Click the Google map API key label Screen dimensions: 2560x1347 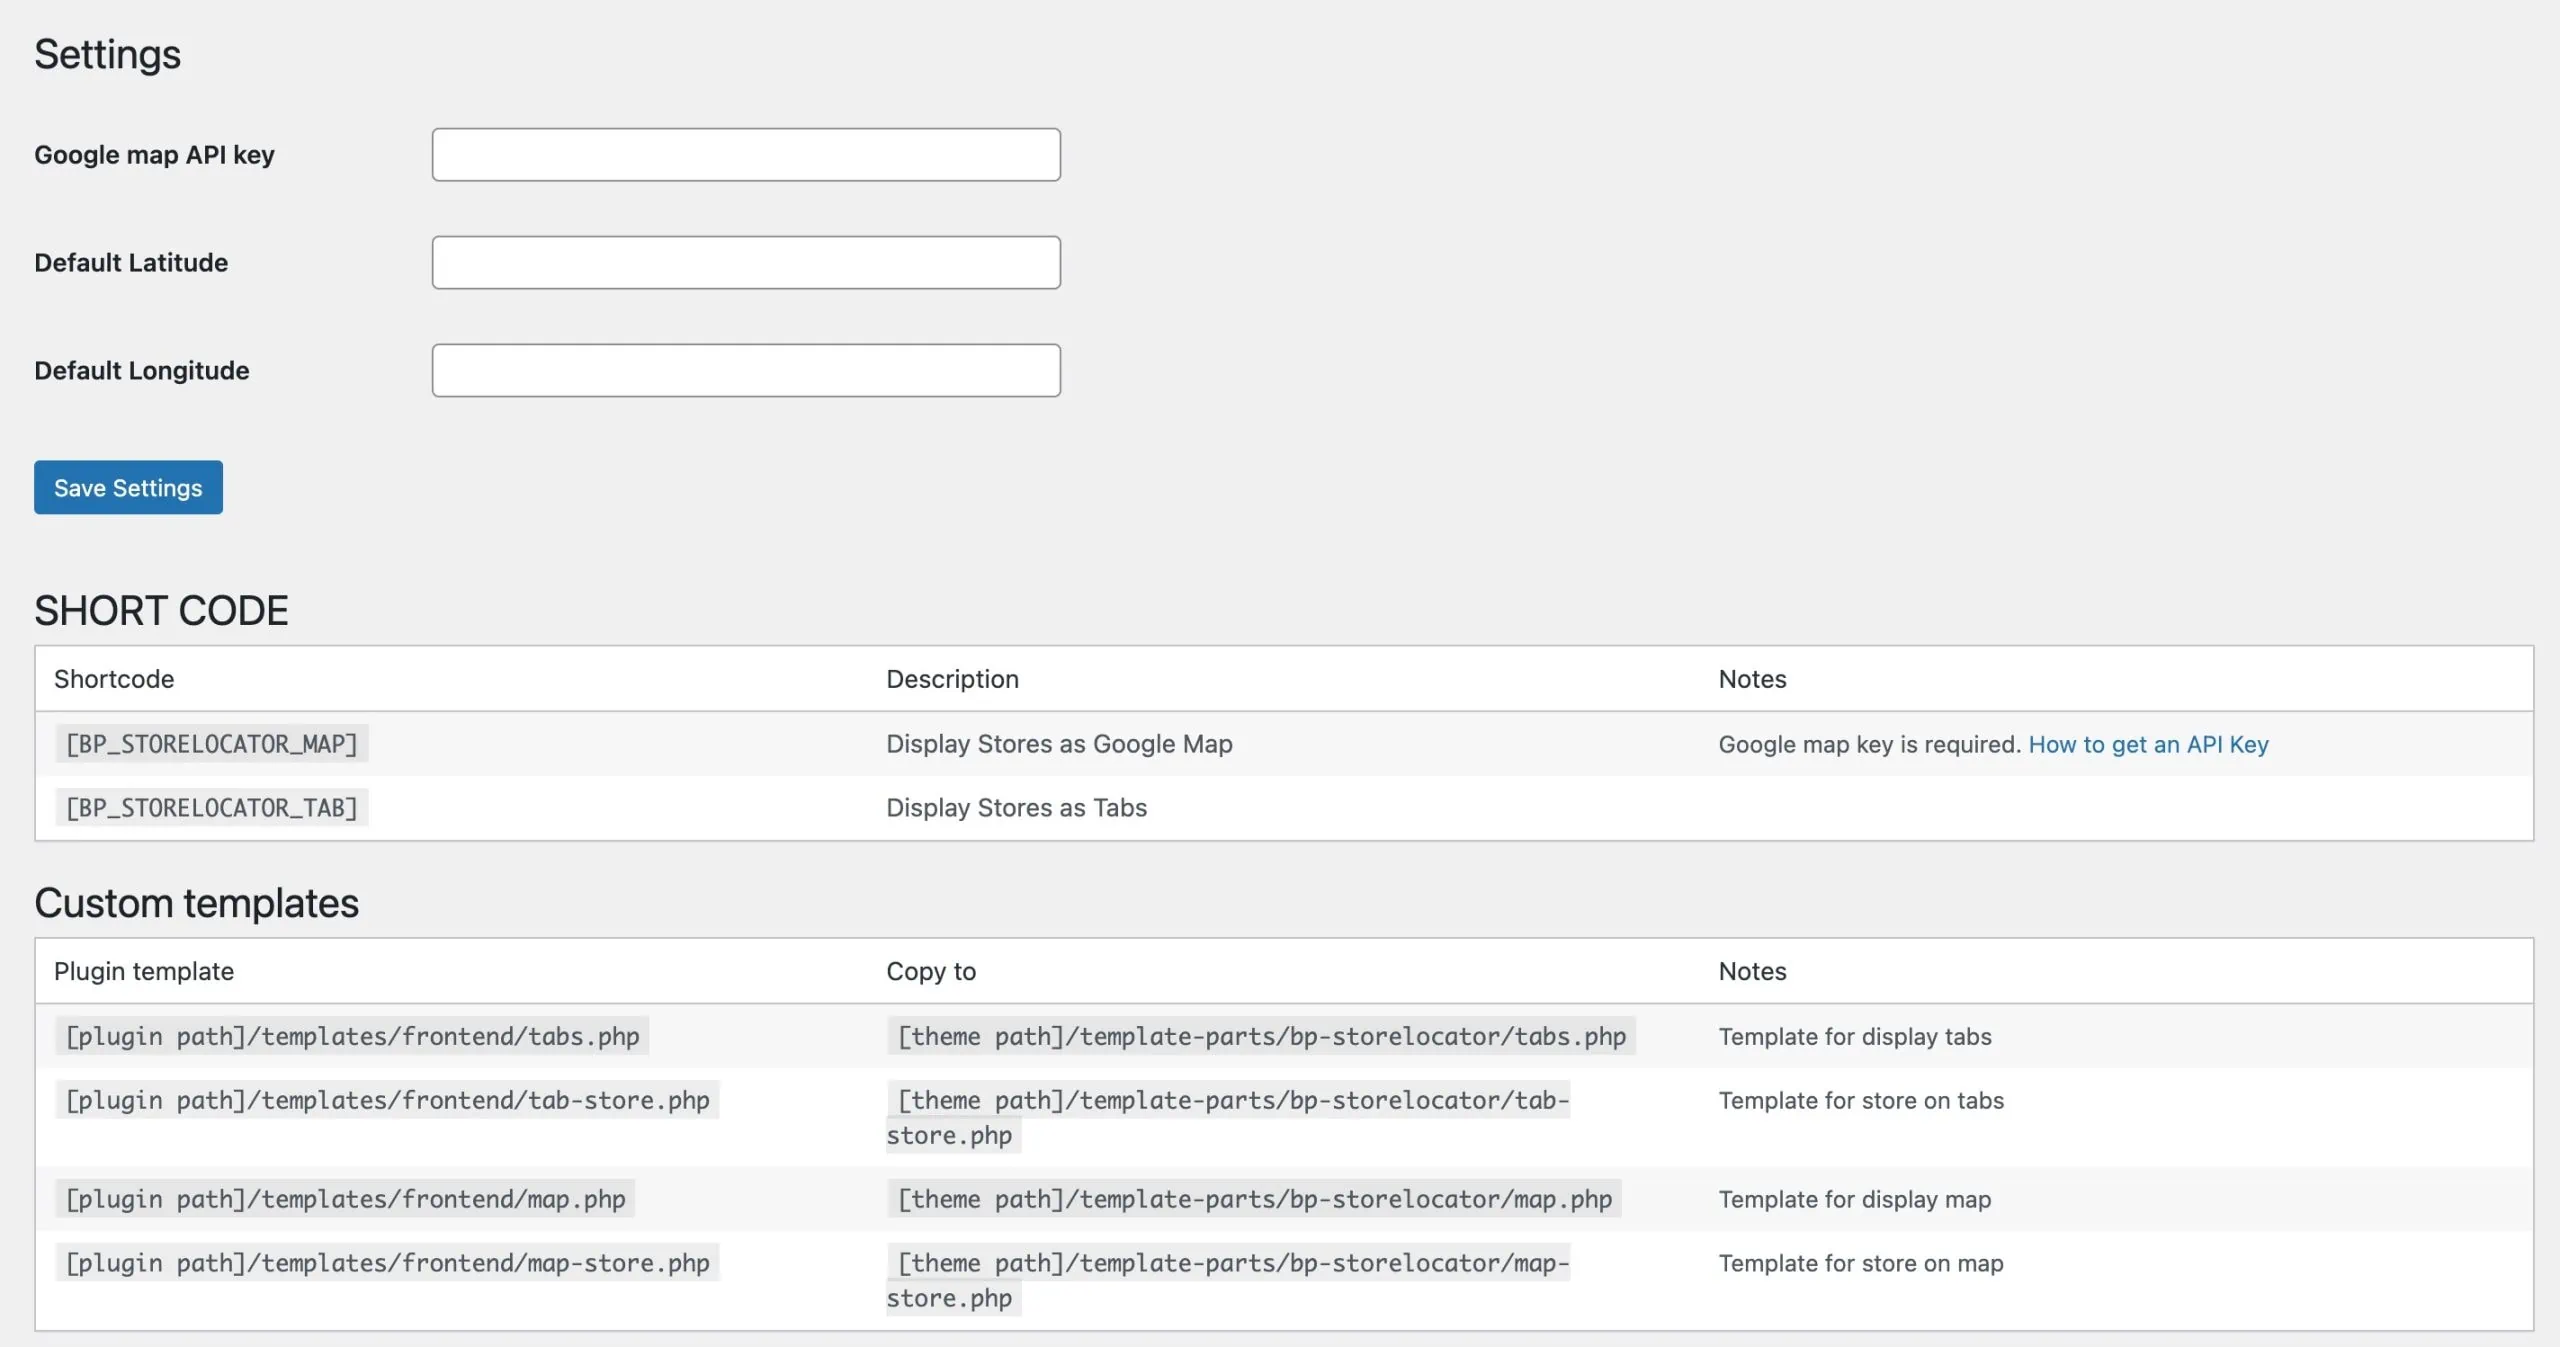[154, 155]
